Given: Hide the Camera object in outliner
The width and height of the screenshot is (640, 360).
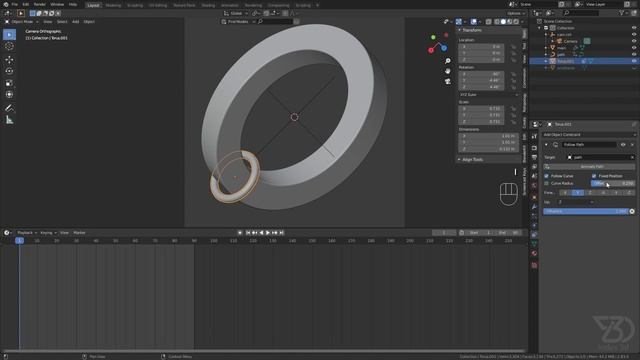Looking at the screenshot, I should [634, 41].
